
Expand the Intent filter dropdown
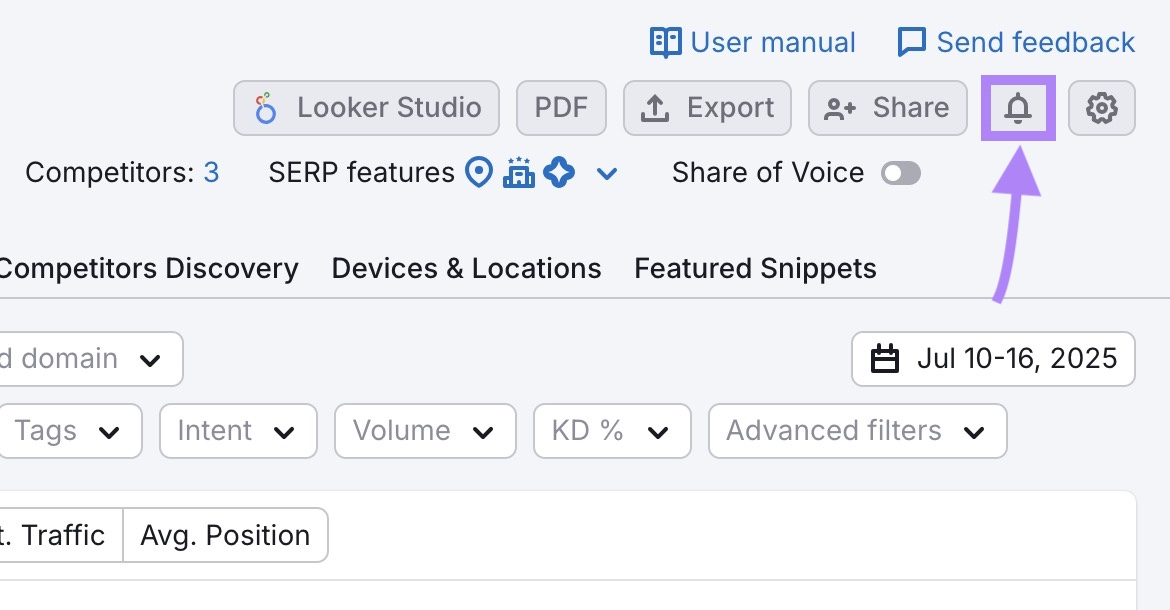point(237,431)
